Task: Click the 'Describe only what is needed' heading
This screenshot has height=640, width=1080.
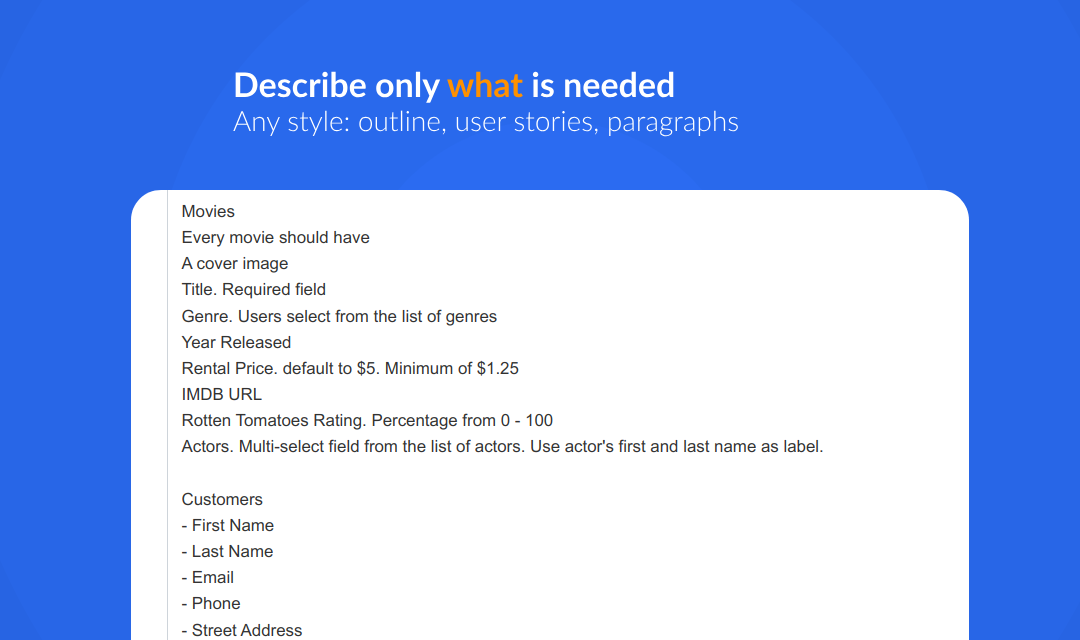Action: tap(454, 85)
